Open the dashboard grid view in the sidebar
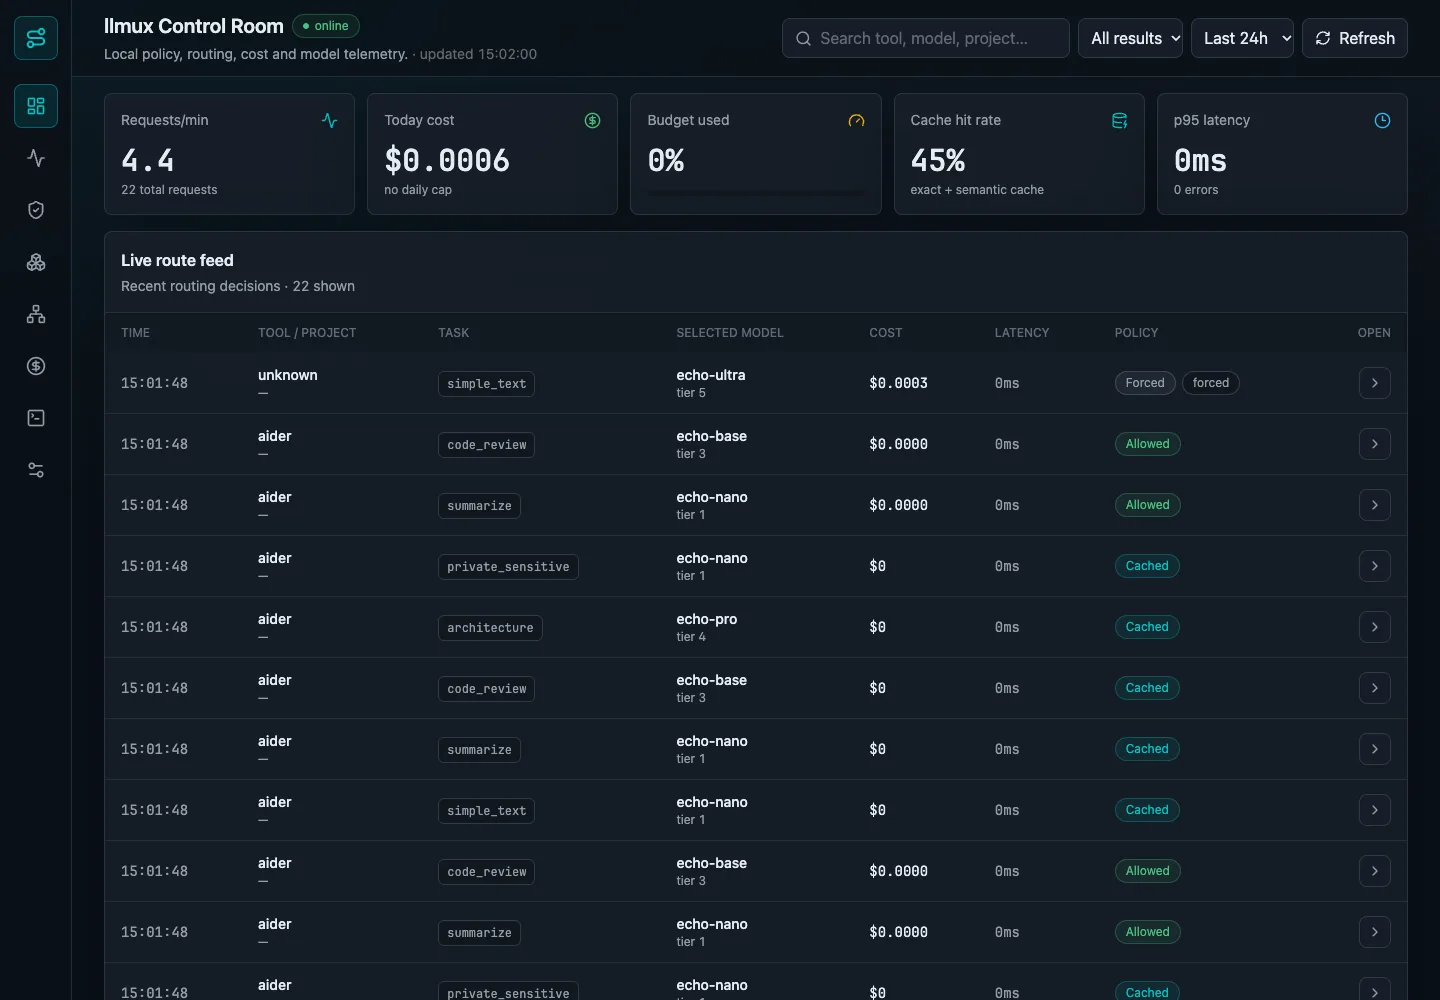Screen dimensions: 1440x1000 pos(36,106)
